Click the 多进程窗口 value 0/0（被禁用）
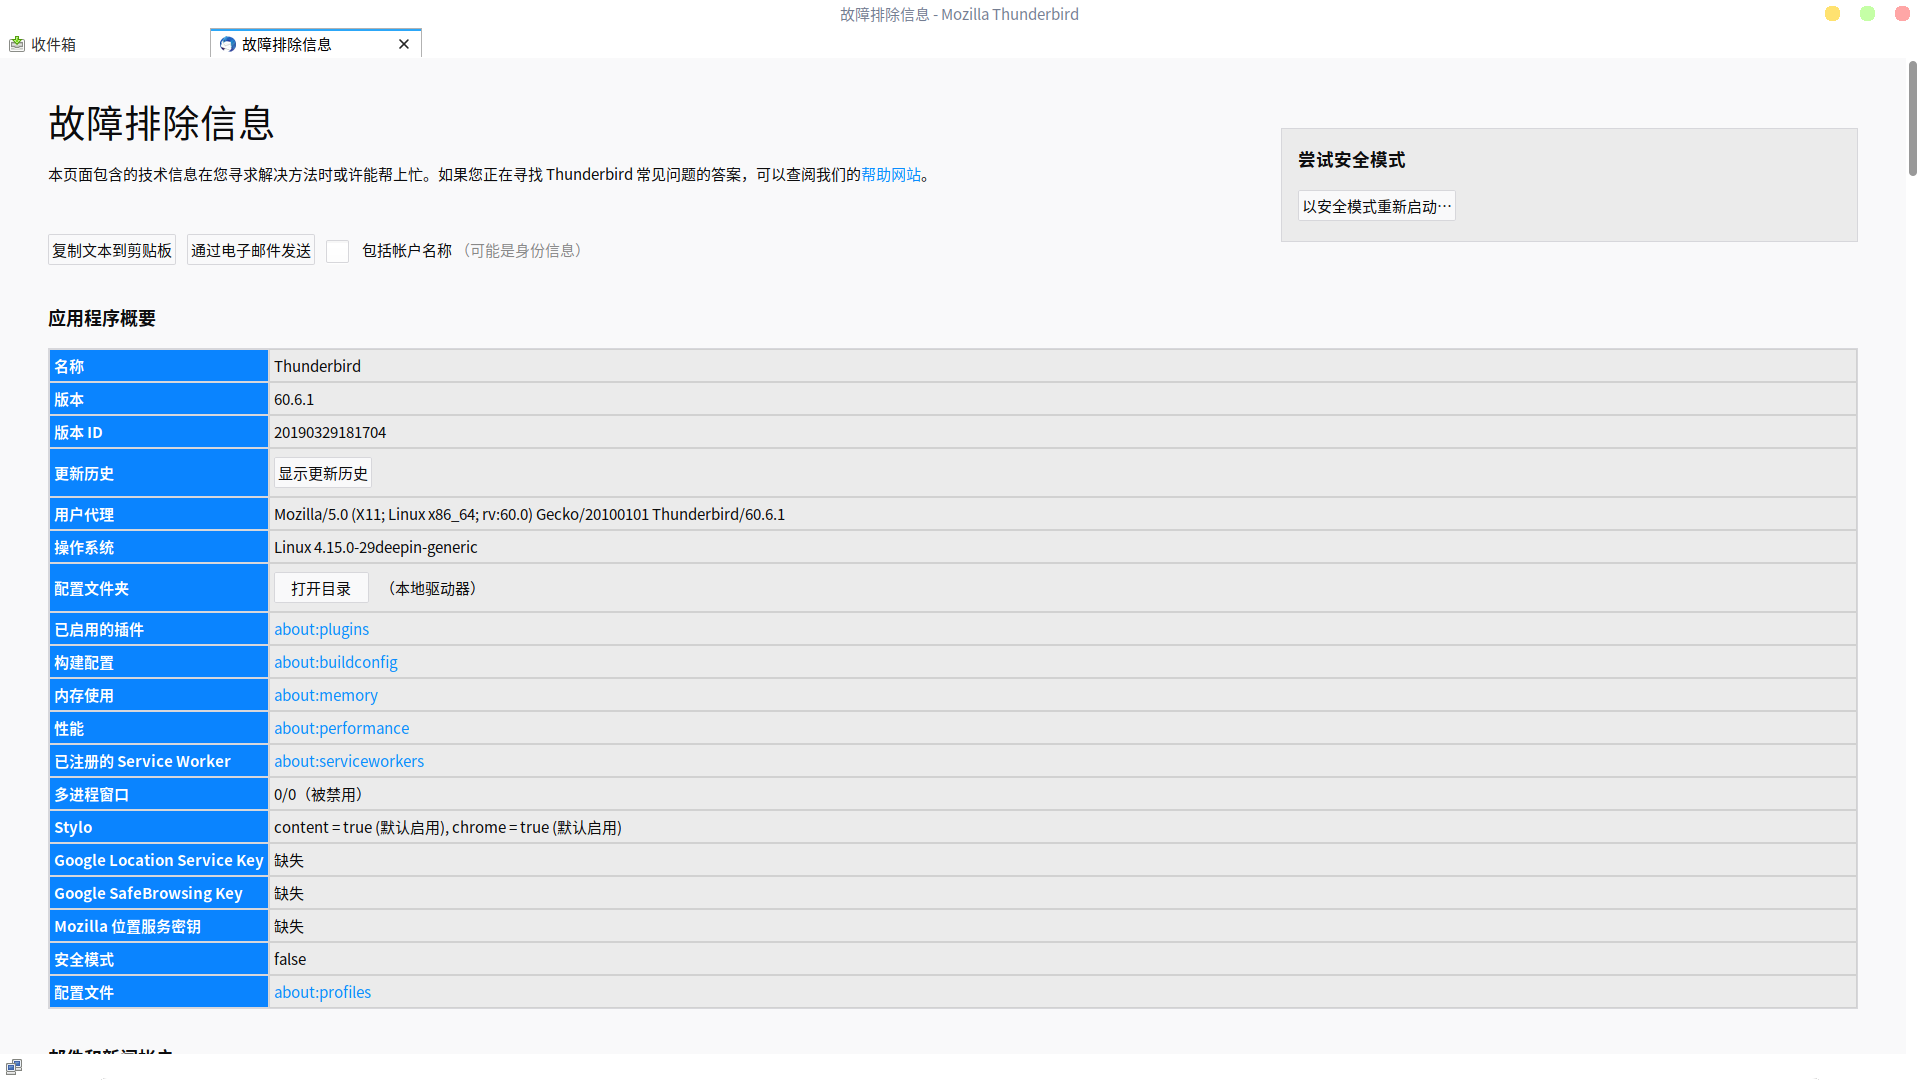 coord(322,794)
